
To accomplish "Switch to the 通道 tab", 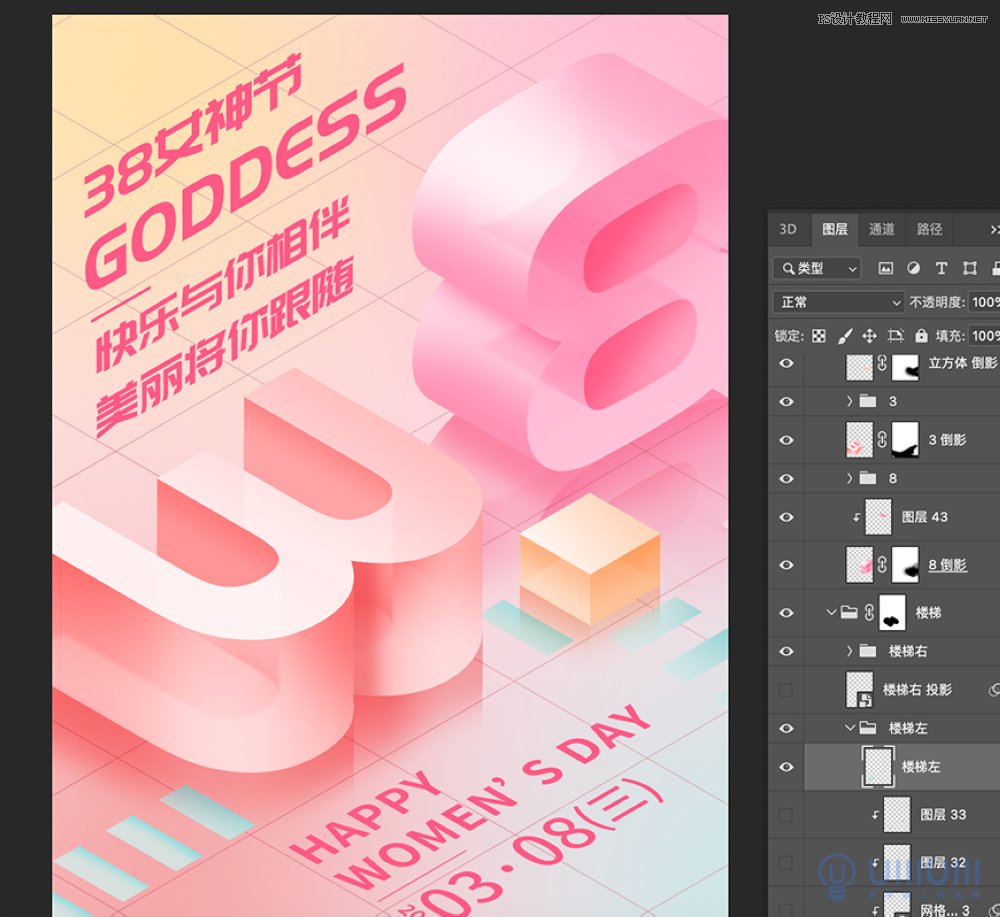I will click(882, 229).
